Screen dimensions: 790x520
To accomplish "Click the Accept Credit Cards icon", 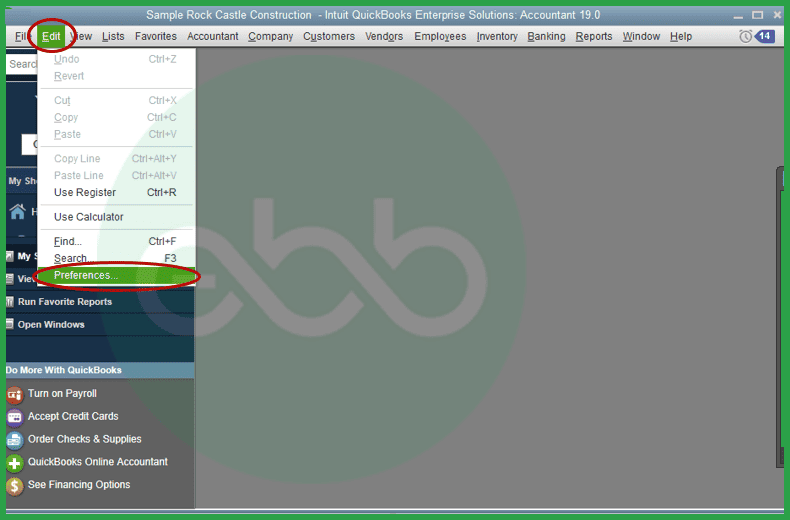I will tap(15, 417).
